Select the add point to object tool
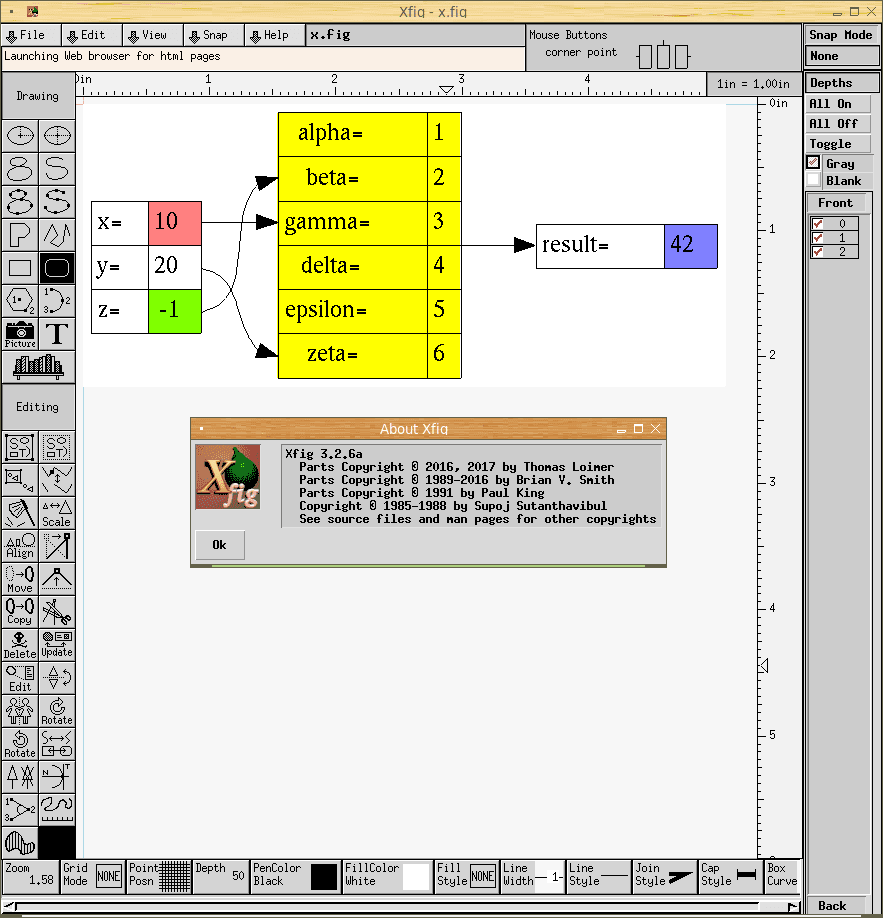 pyautogui.click(x=57, y=579)
